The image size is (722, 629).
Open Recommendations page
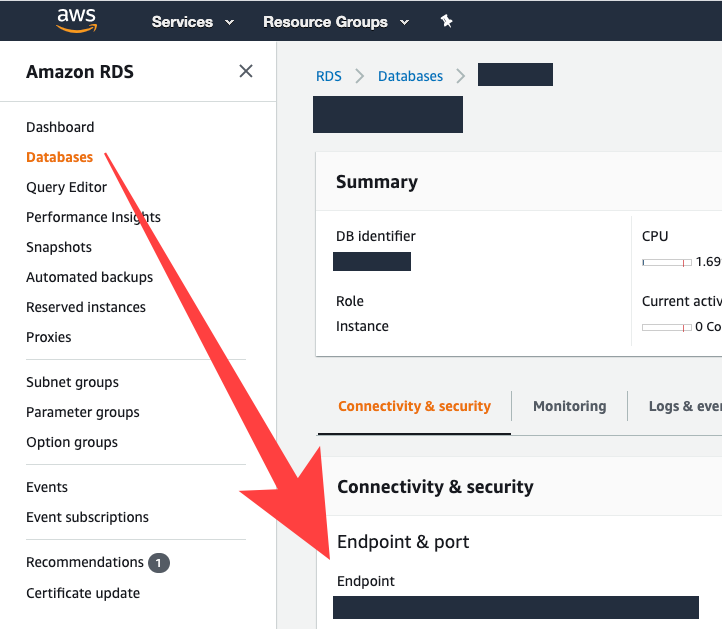click(x=85, y=562)
